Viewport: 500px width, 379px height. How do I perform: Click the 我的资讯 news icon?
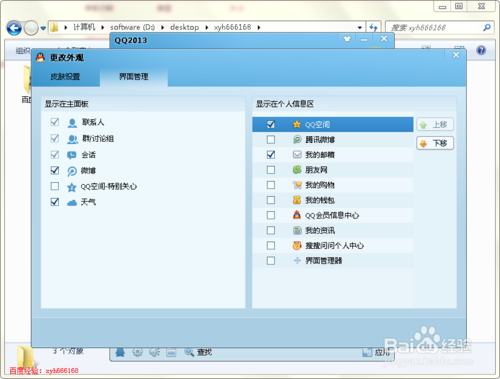coord(297,230)
